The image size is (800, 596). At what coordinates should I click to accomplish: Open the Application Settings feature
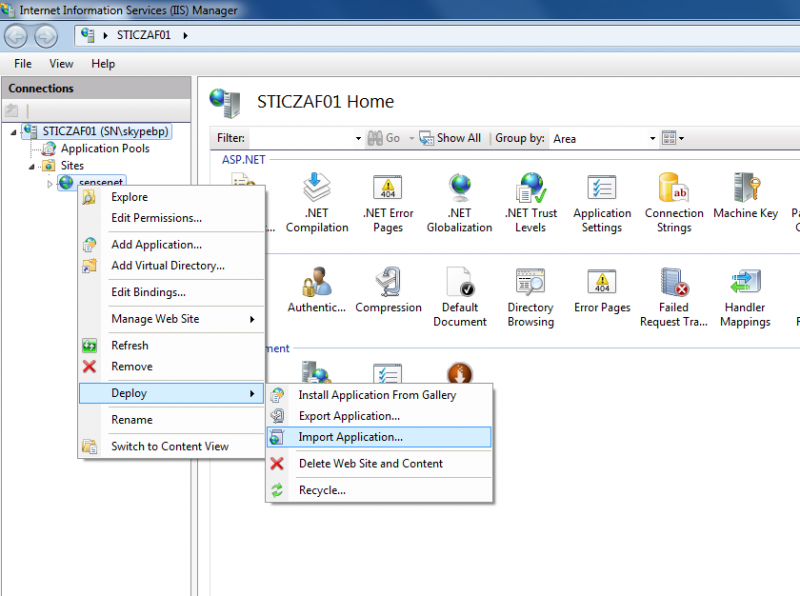click(602, 203)
